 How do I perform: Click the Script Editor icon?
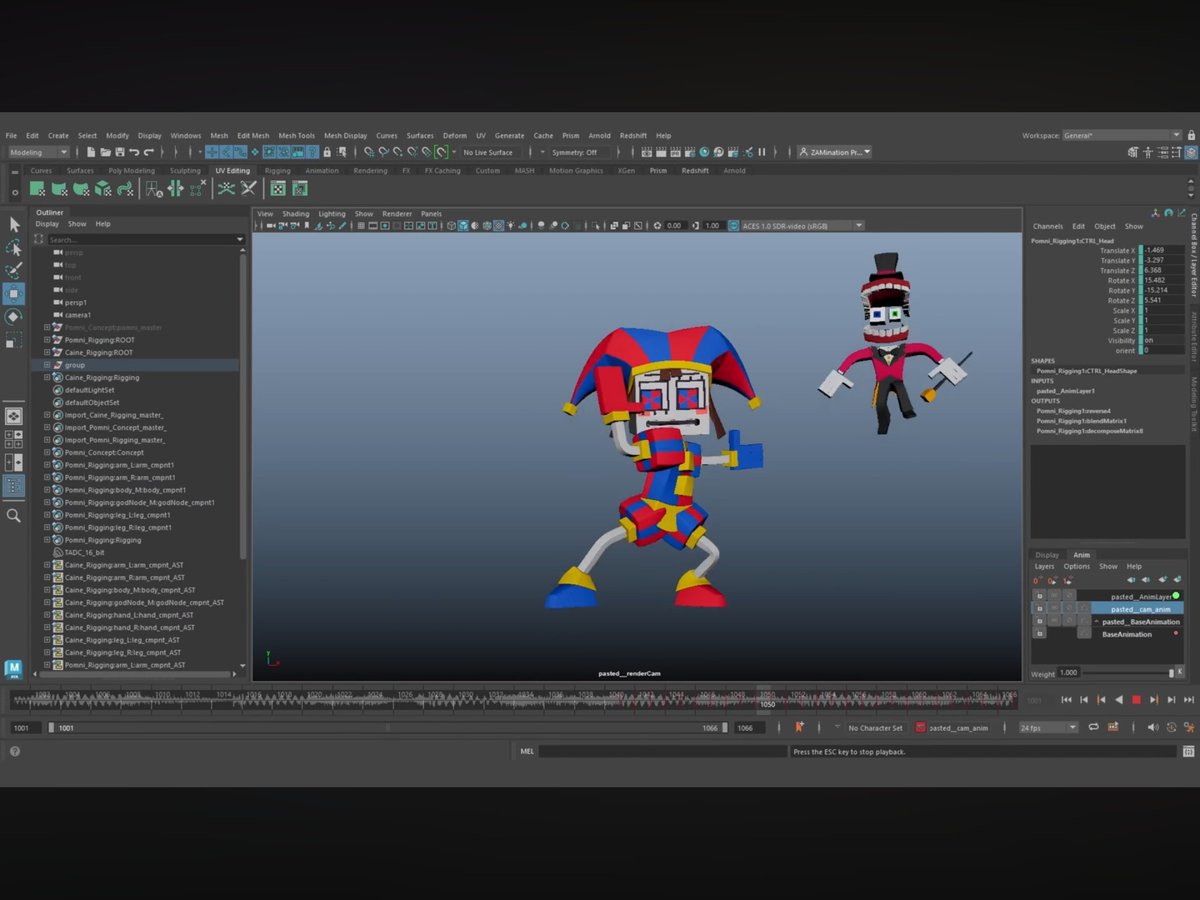pyautogui.click(x=1189, y=751)
